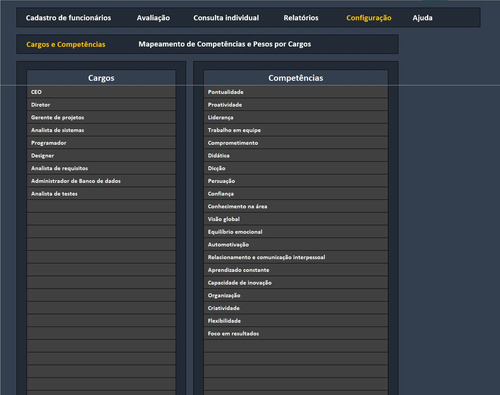500x395 pixels.
Task: Select Criatividade row
Action: tap(296, 308)
